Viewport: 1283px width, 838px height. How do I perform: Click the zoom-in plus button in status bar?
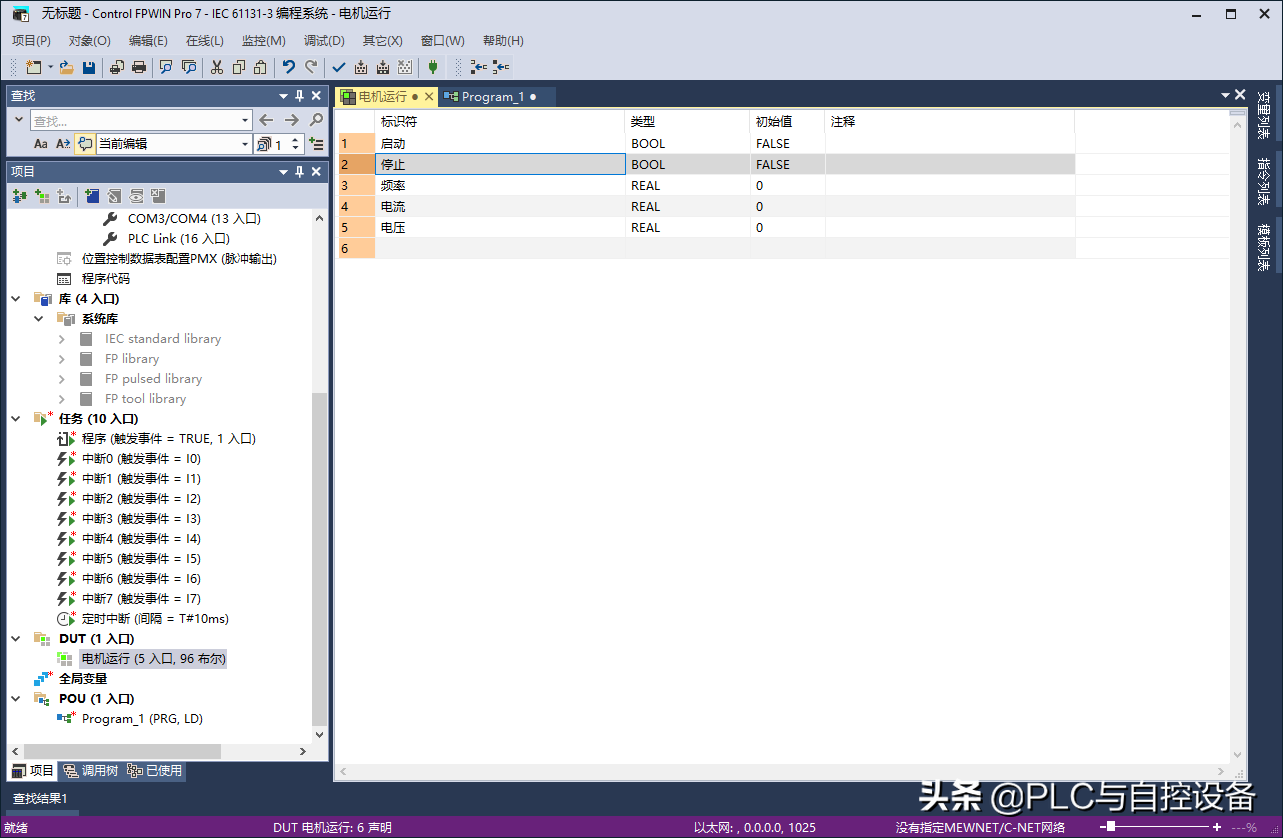(x=1217, y=827)
